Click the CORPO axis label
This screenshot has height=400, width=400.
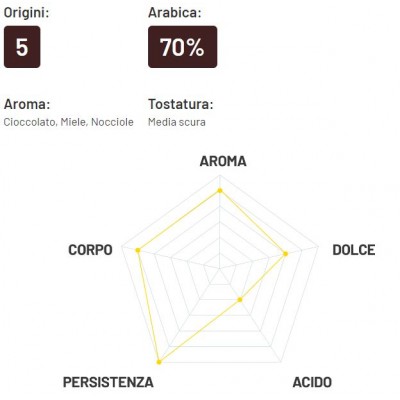90,250
